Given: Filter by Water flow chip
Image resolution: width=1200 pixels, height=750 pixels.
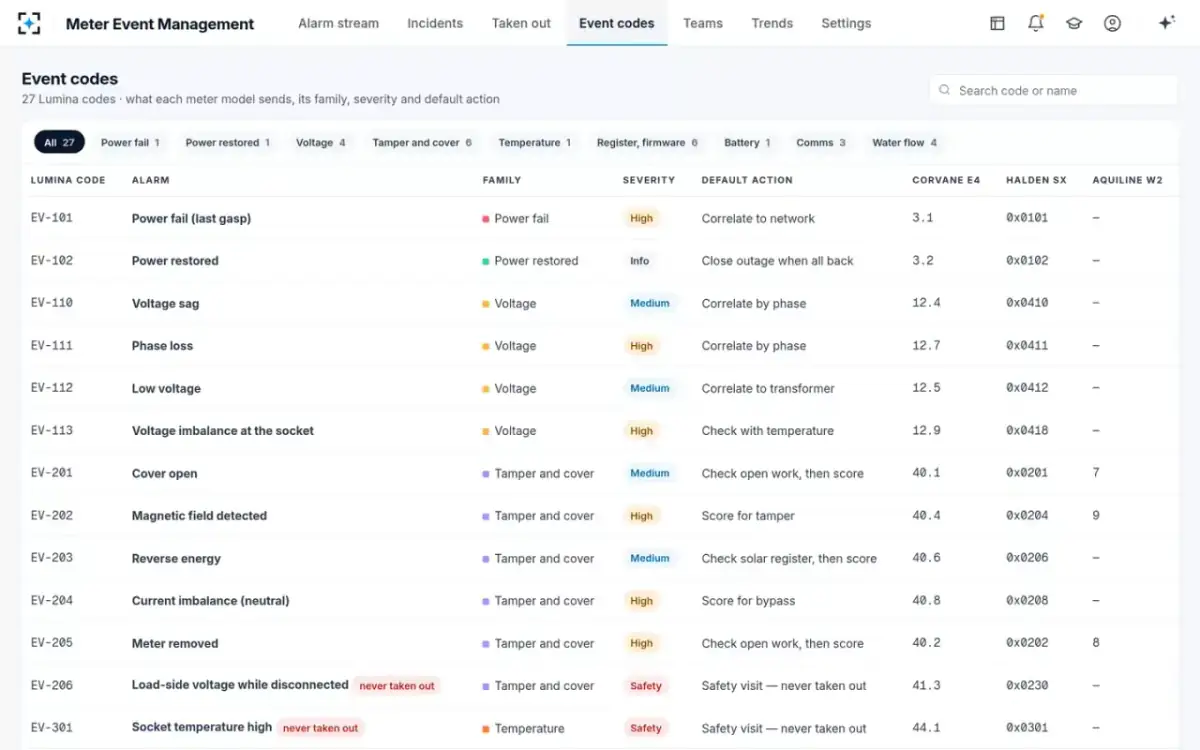Looking at the screenshot, I should pos(905,143).
